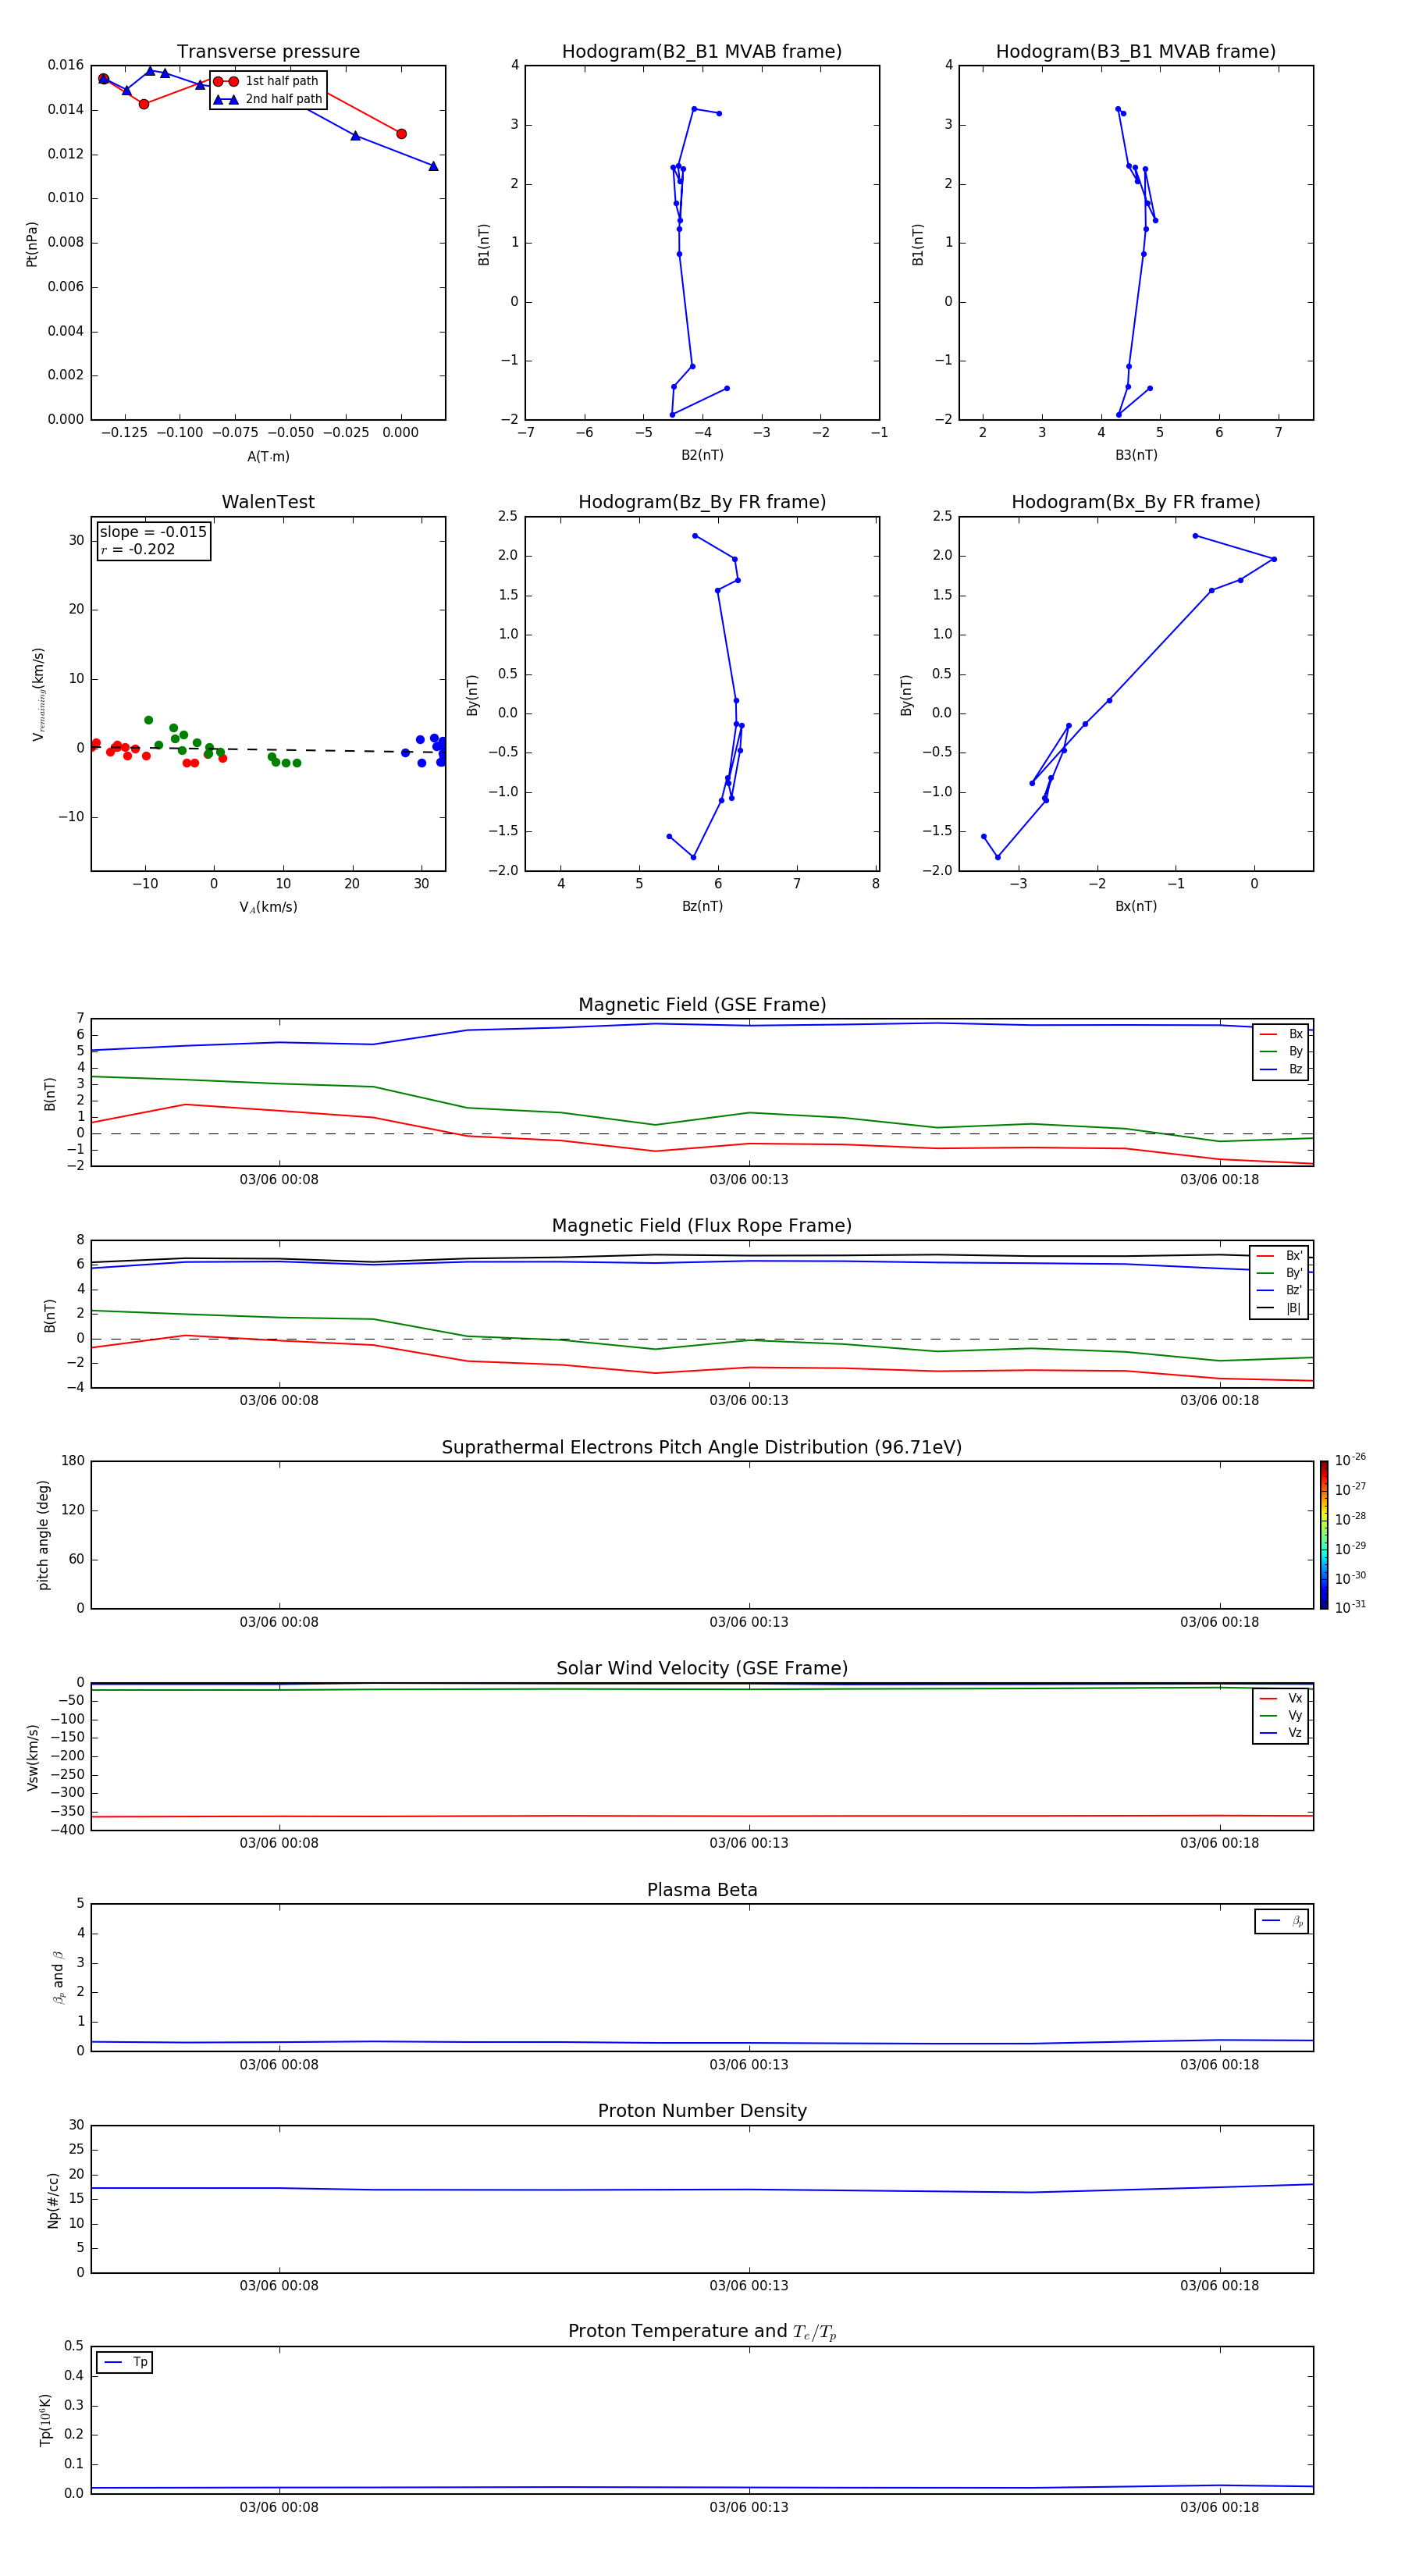The height and width of the screenshot is (2576, 1405).
Task: Click 'Hodogram(Bx_By FR frame)' title
Action: pos(1136,502)
